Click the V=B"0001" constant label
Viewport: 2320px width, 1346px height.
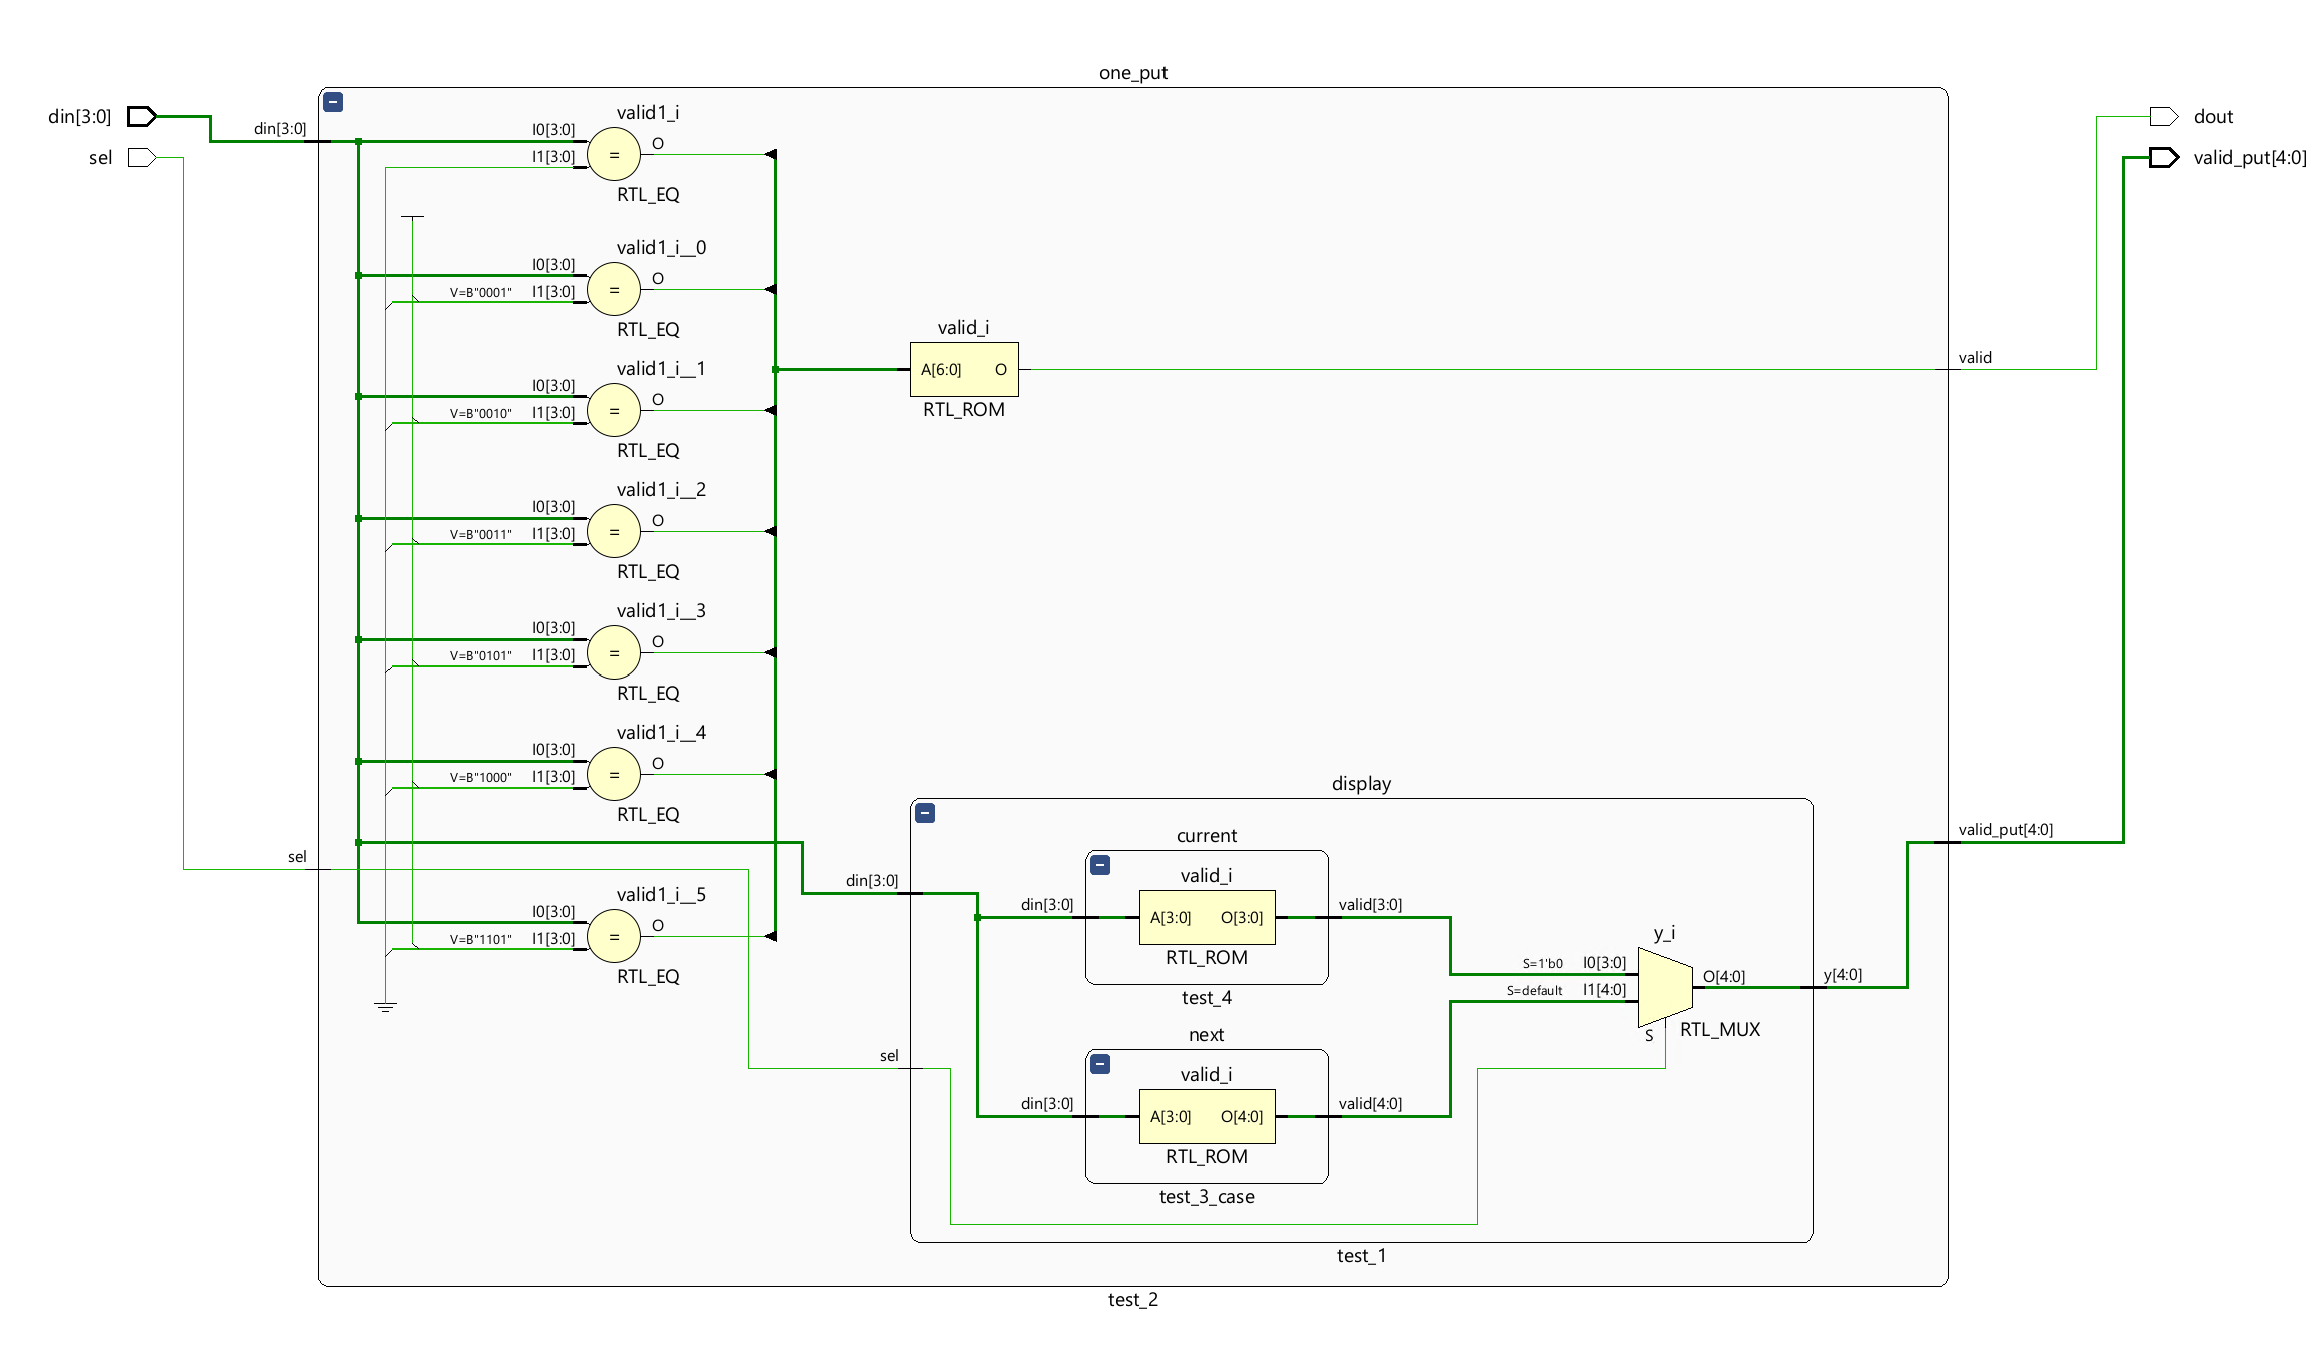[x=480, y=292]
